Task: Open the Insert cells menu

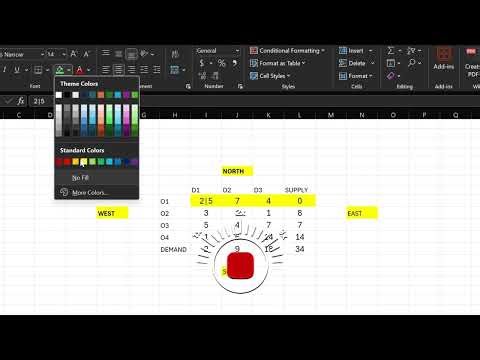Action: point(355,51)
